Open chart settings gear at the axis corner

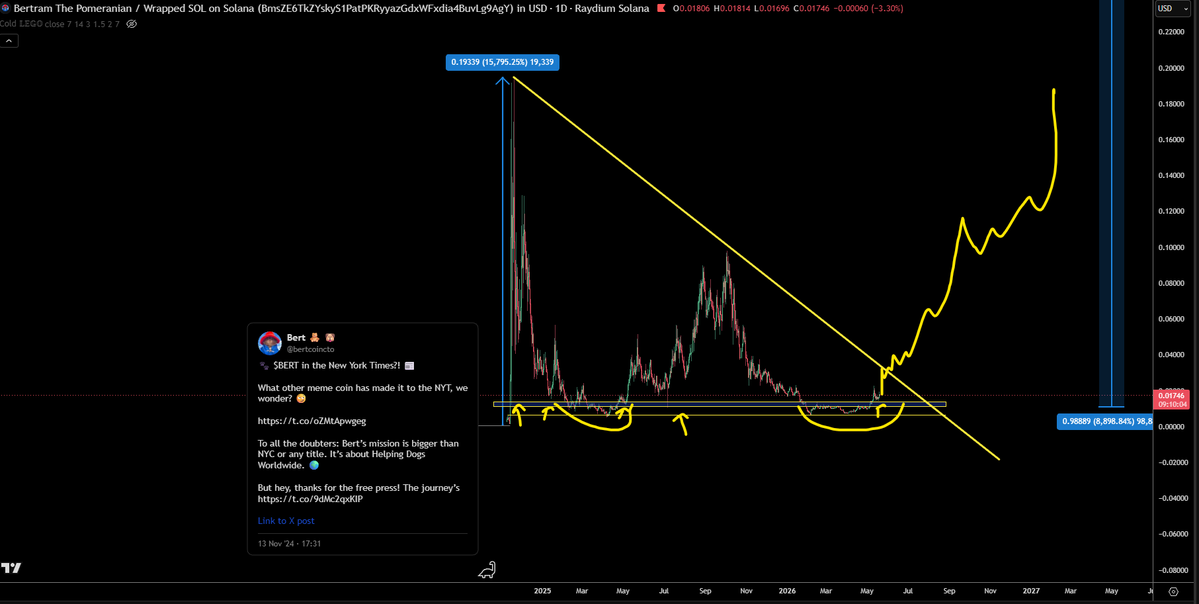1173,591
